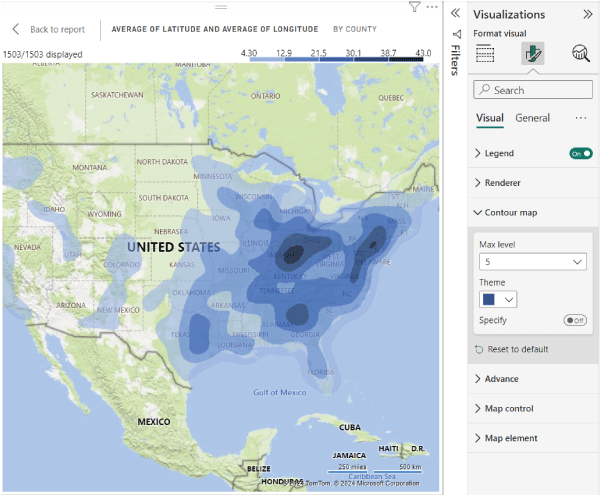The image size is (600, 495).
Task: Click Reset to default
Action: point(518,349)
